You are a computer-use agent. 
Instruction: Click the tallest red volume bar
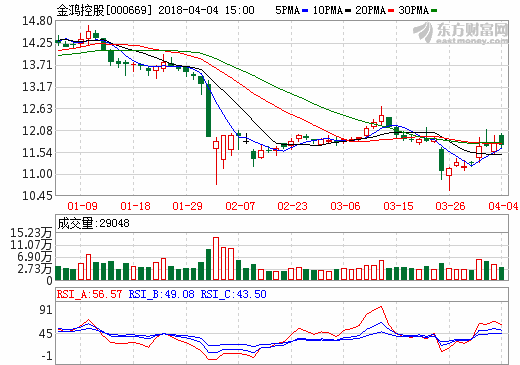pyautogui.click(x=216, y=259)
